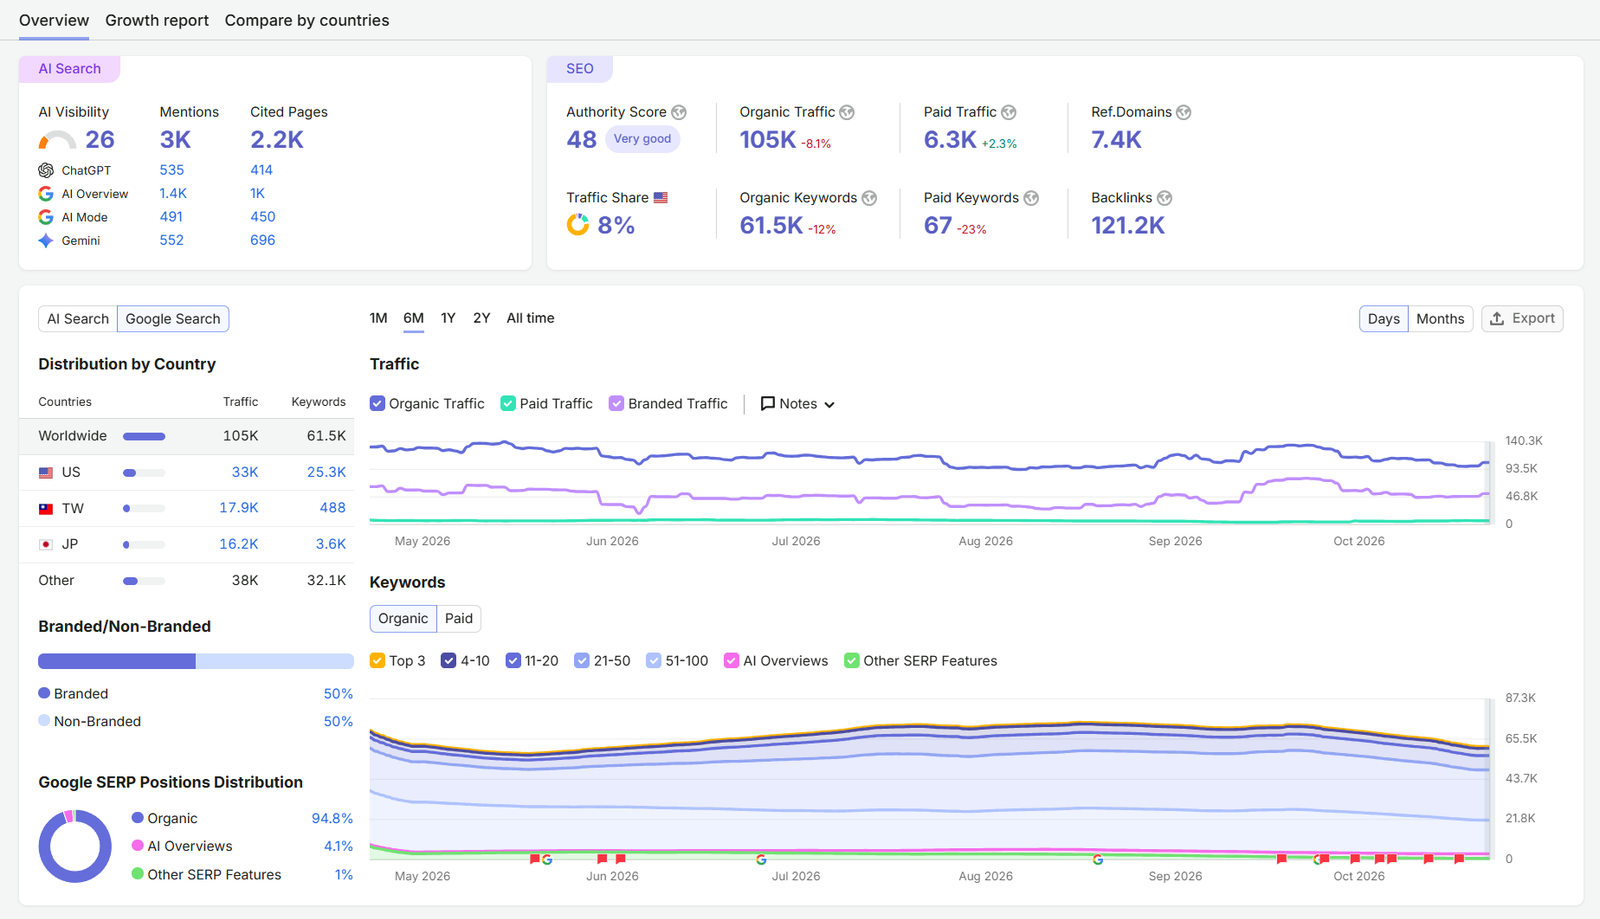This screenshot has width=1600, height=919.
Task: Uncheck the Paid Traffic checkbox
Action: [x=508, y=403]
